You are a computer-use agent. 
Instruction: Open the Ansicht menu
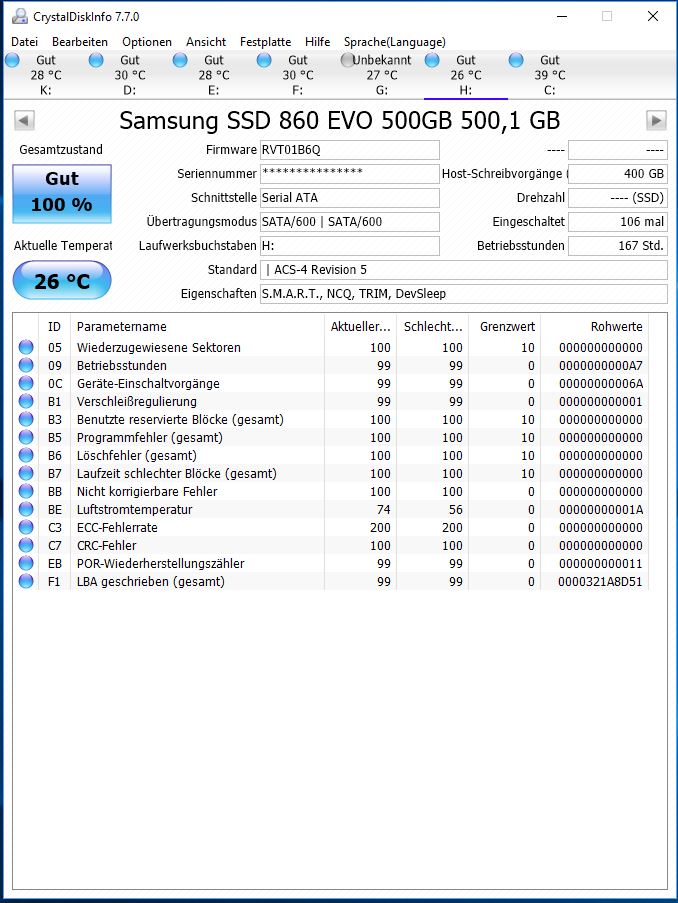tap(206, 42)
